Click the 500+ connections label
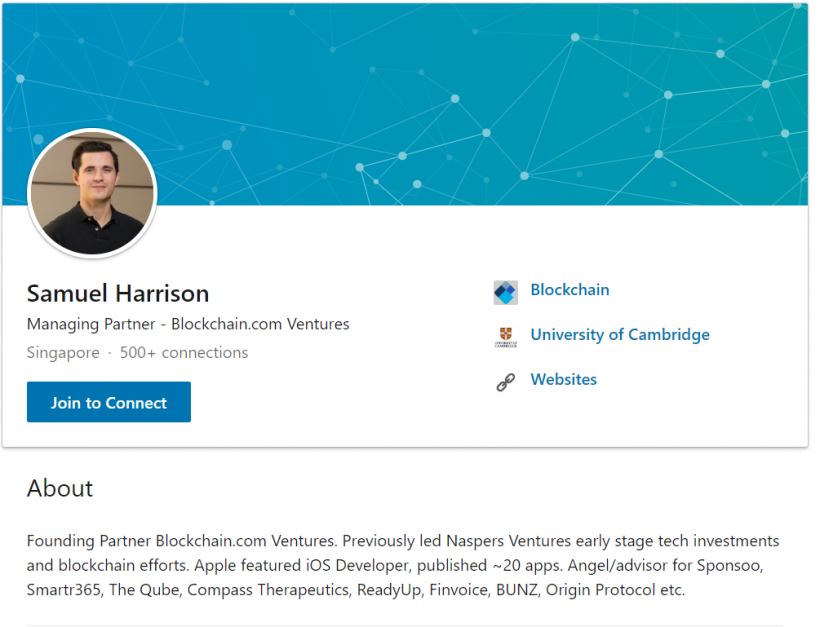 184,353
